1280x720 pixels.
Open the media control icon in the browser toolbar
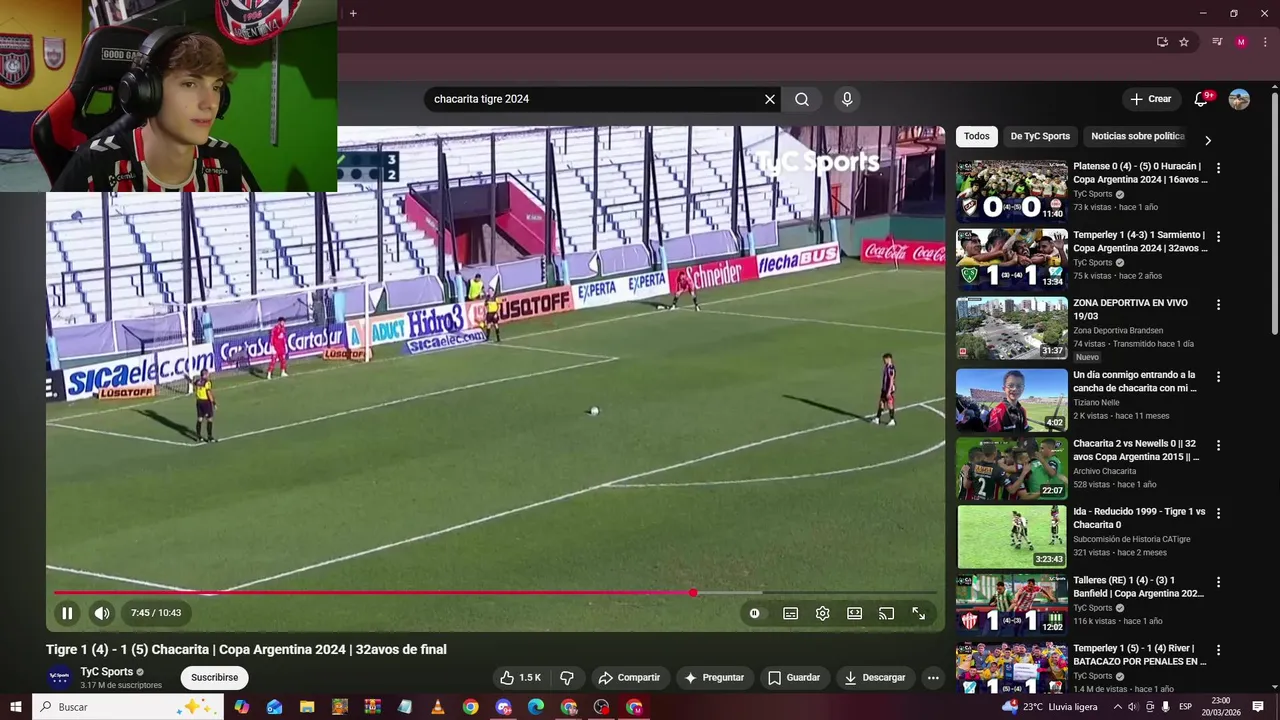(1217, 42)
